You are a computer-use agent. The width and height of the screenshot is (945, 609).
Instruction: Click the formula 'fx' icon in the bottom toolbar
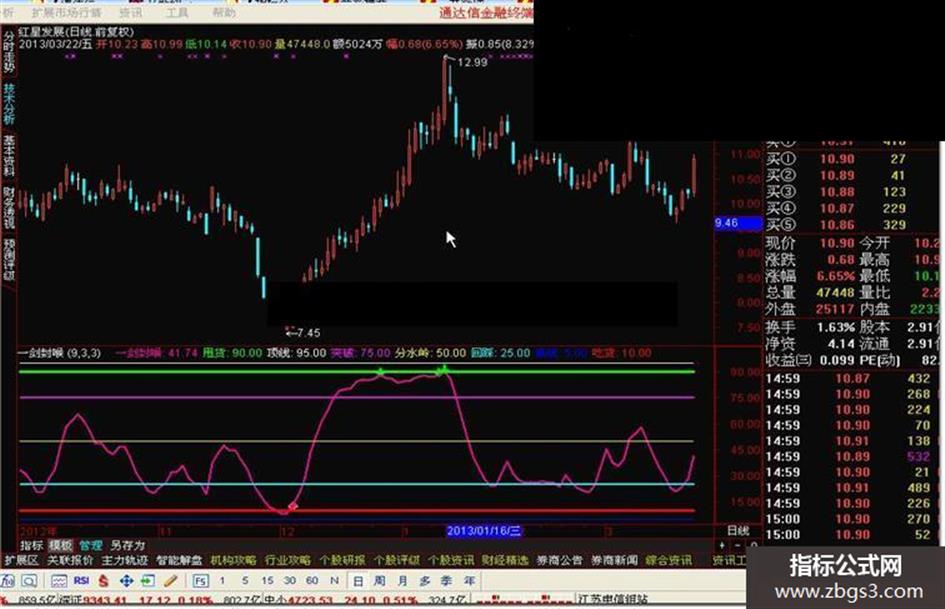click(8, 581)
